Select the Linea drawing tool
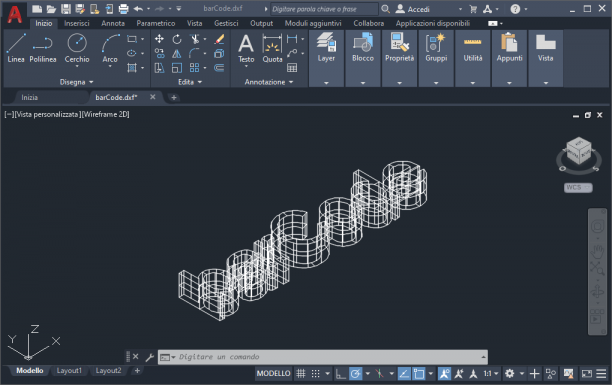Screen dimensions: 612x385 [x=16, y=48]
